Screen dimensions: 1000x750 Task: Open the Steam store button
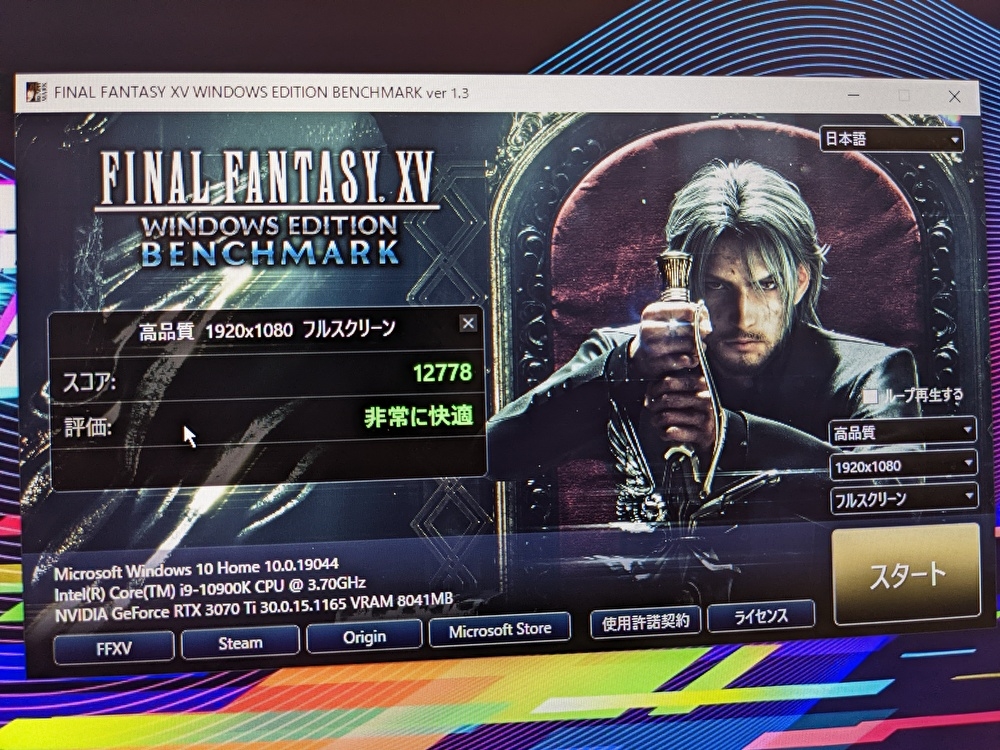tap(240, 643)
